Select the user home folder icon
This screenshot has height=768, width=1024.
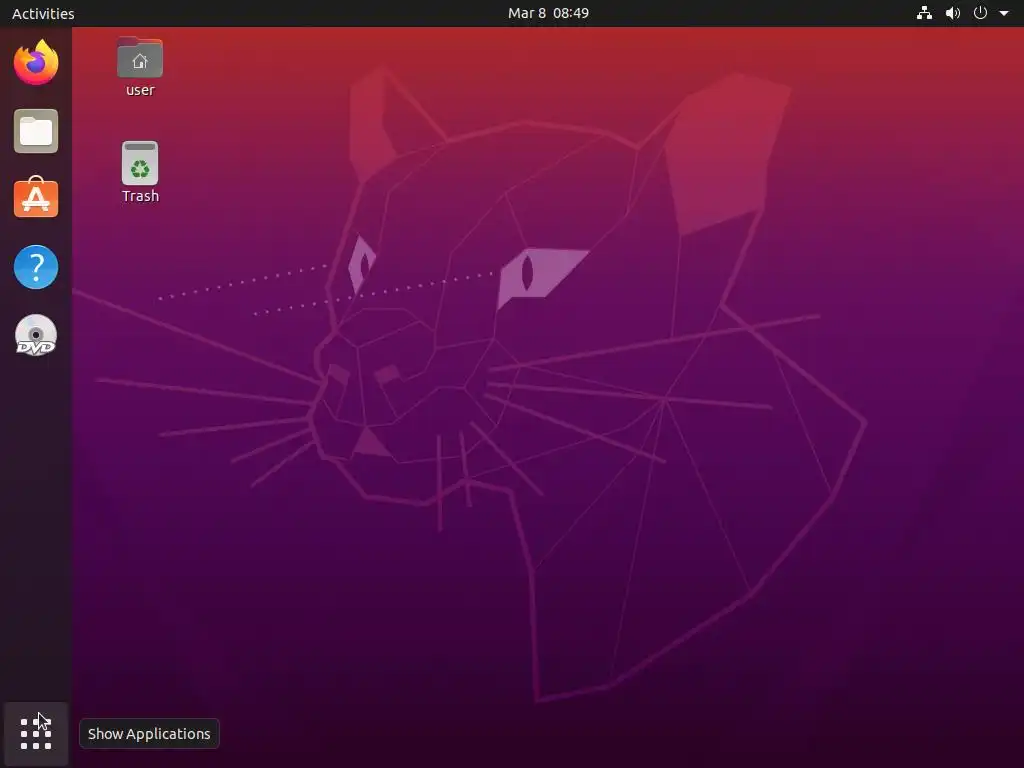140,67
